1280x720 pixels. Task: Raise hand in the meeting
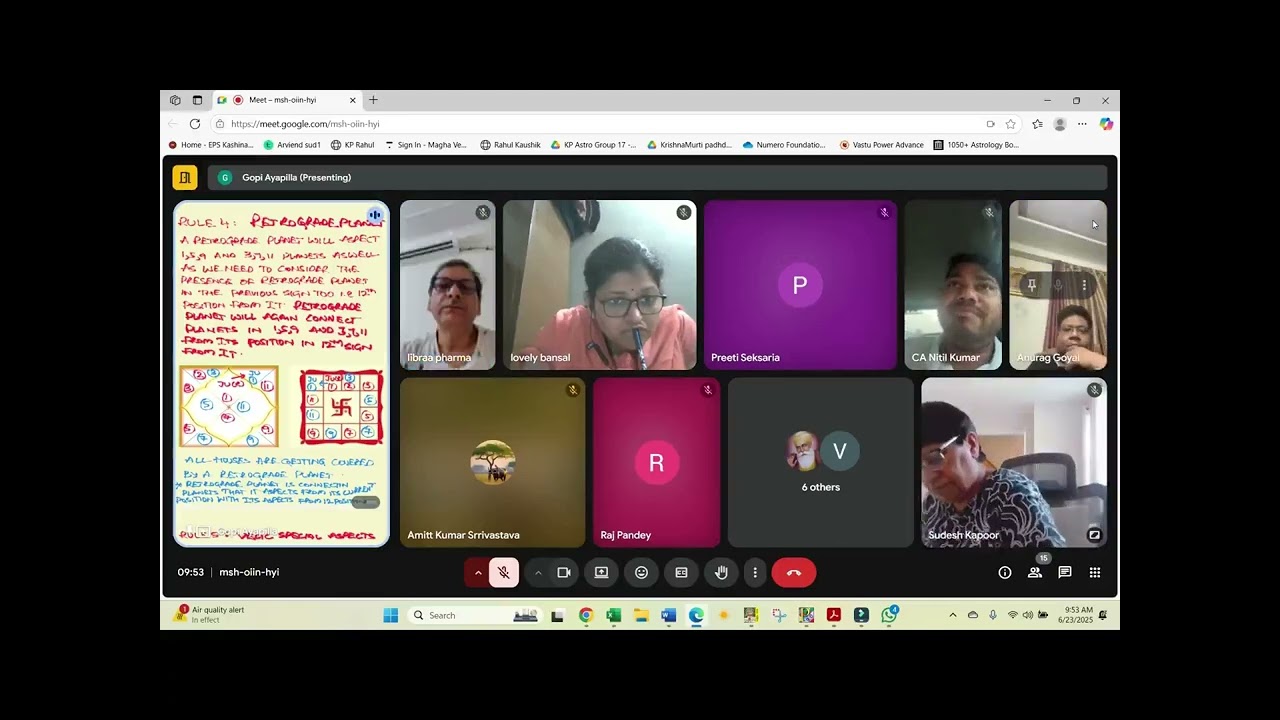(x=721, y=573)
